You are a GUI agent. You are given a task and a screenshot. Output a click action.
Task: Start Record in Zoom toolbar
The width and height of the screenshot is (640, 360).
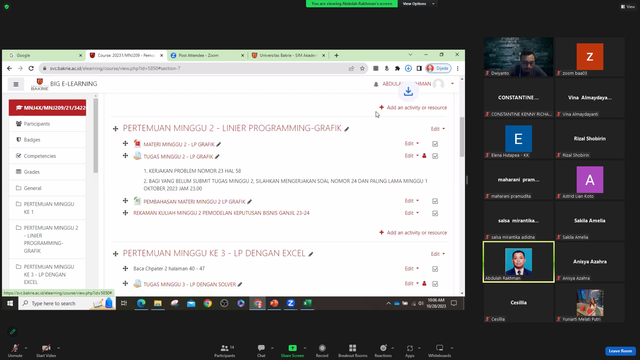pos(322,350)
